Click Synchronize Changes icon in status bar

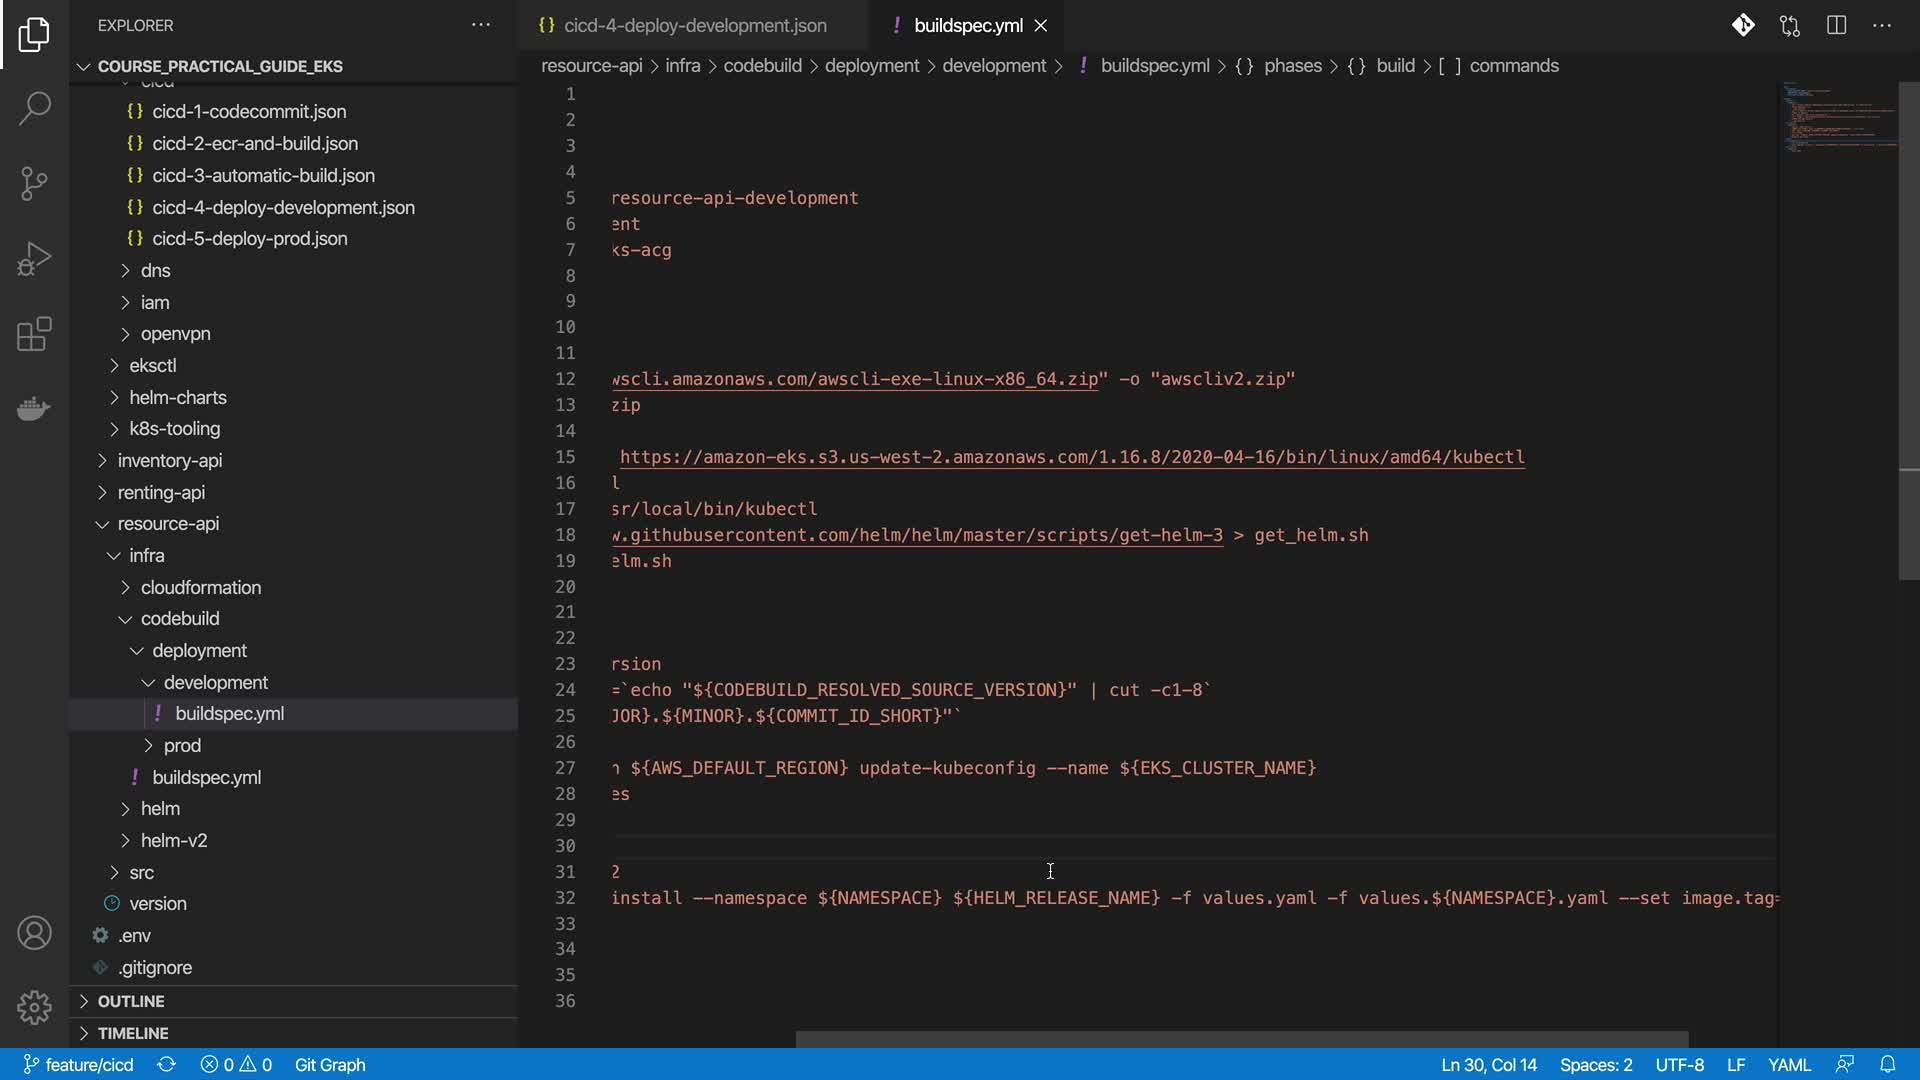[x=166, y=1064]
